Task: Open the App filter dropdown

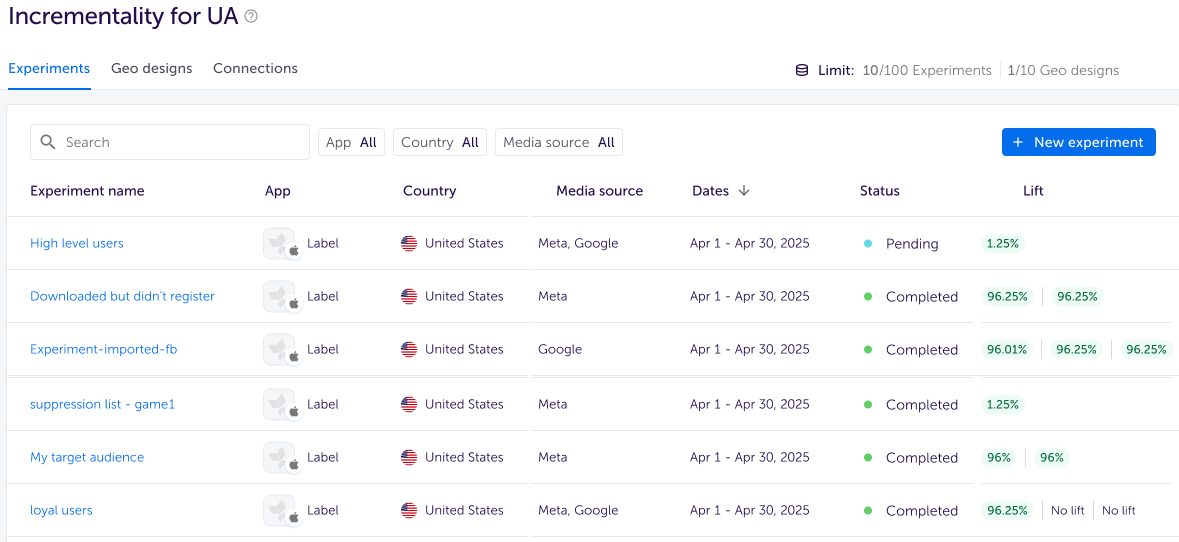Action: [351, 142]
